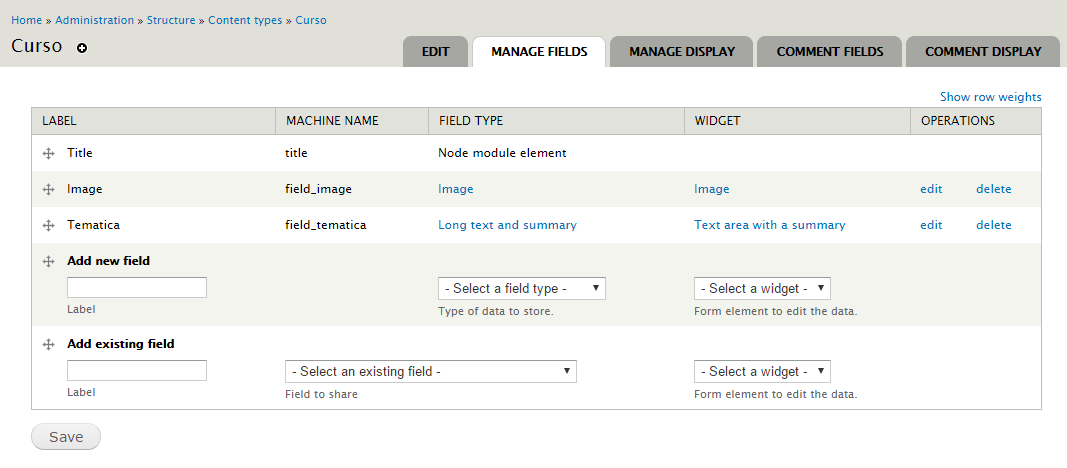Open the Comment Fields tab
1067x468 pixels.
[x=829, y=52]
